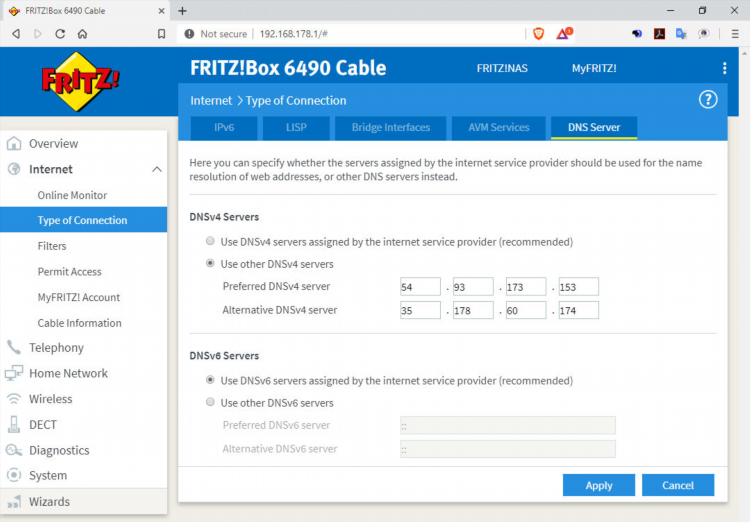This screenshot has height=522, width=750.
Task: Click preferred DNSv4 fourth octet field 153
Action: pyautogui.click(x=578, y=287)
